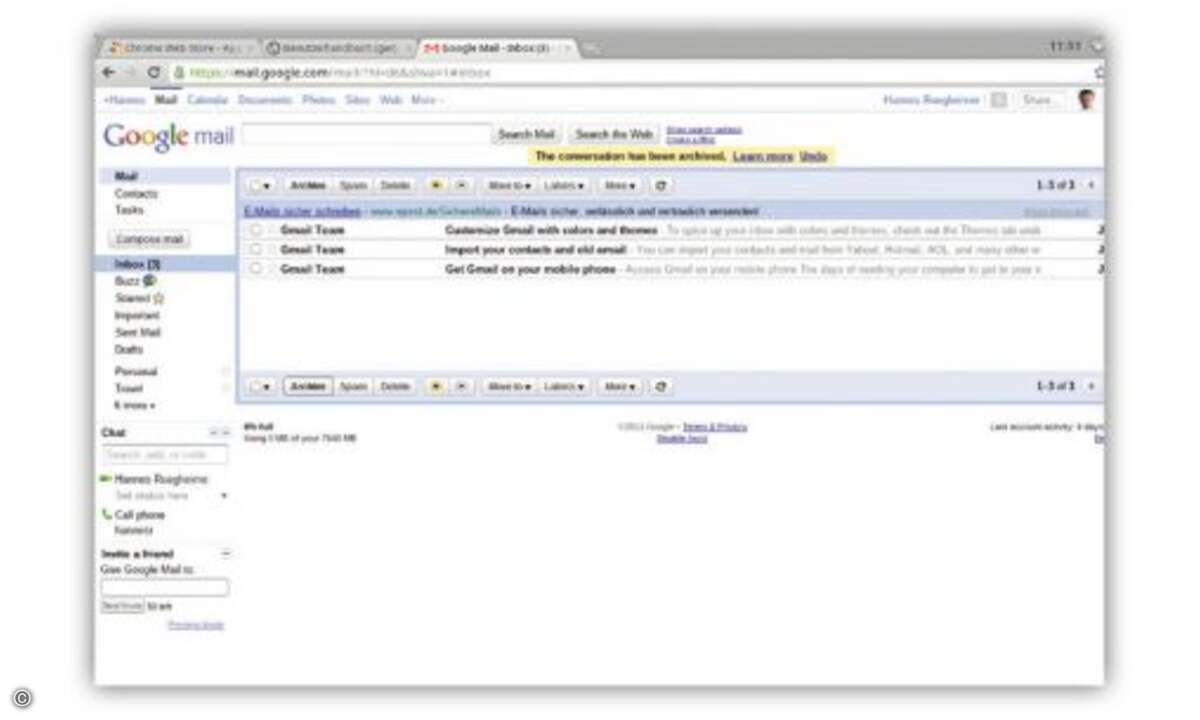Expand the '6 more' labels list
This screenshot has height=720, width=1200.
tap(135, 405)
